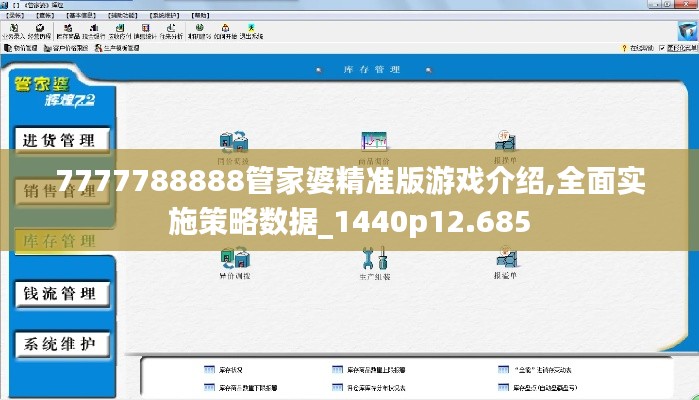Click the left arrow beside the 库存管理 heading
The image size is (699, 400).
(x=319, y=70)
